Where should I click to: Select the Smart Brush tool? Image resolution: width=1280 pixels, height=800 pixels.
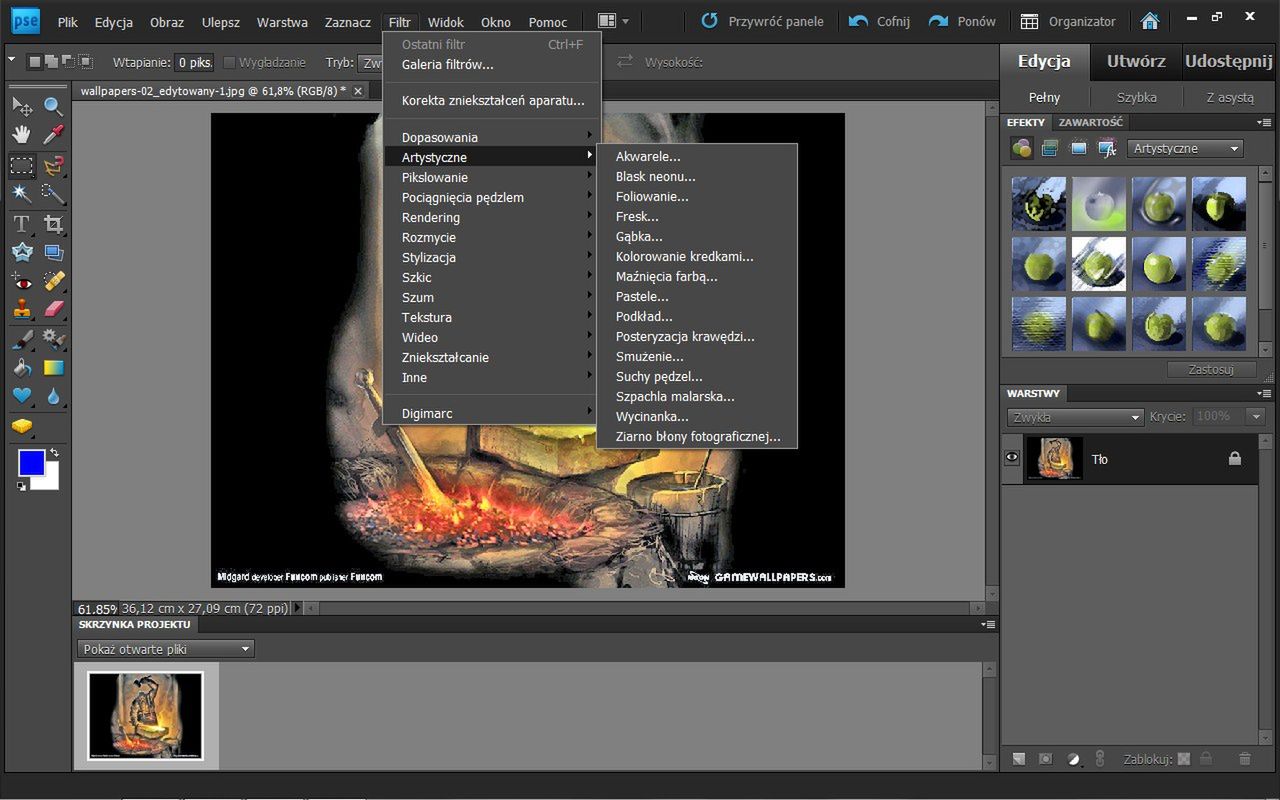[x=53, y=340]
